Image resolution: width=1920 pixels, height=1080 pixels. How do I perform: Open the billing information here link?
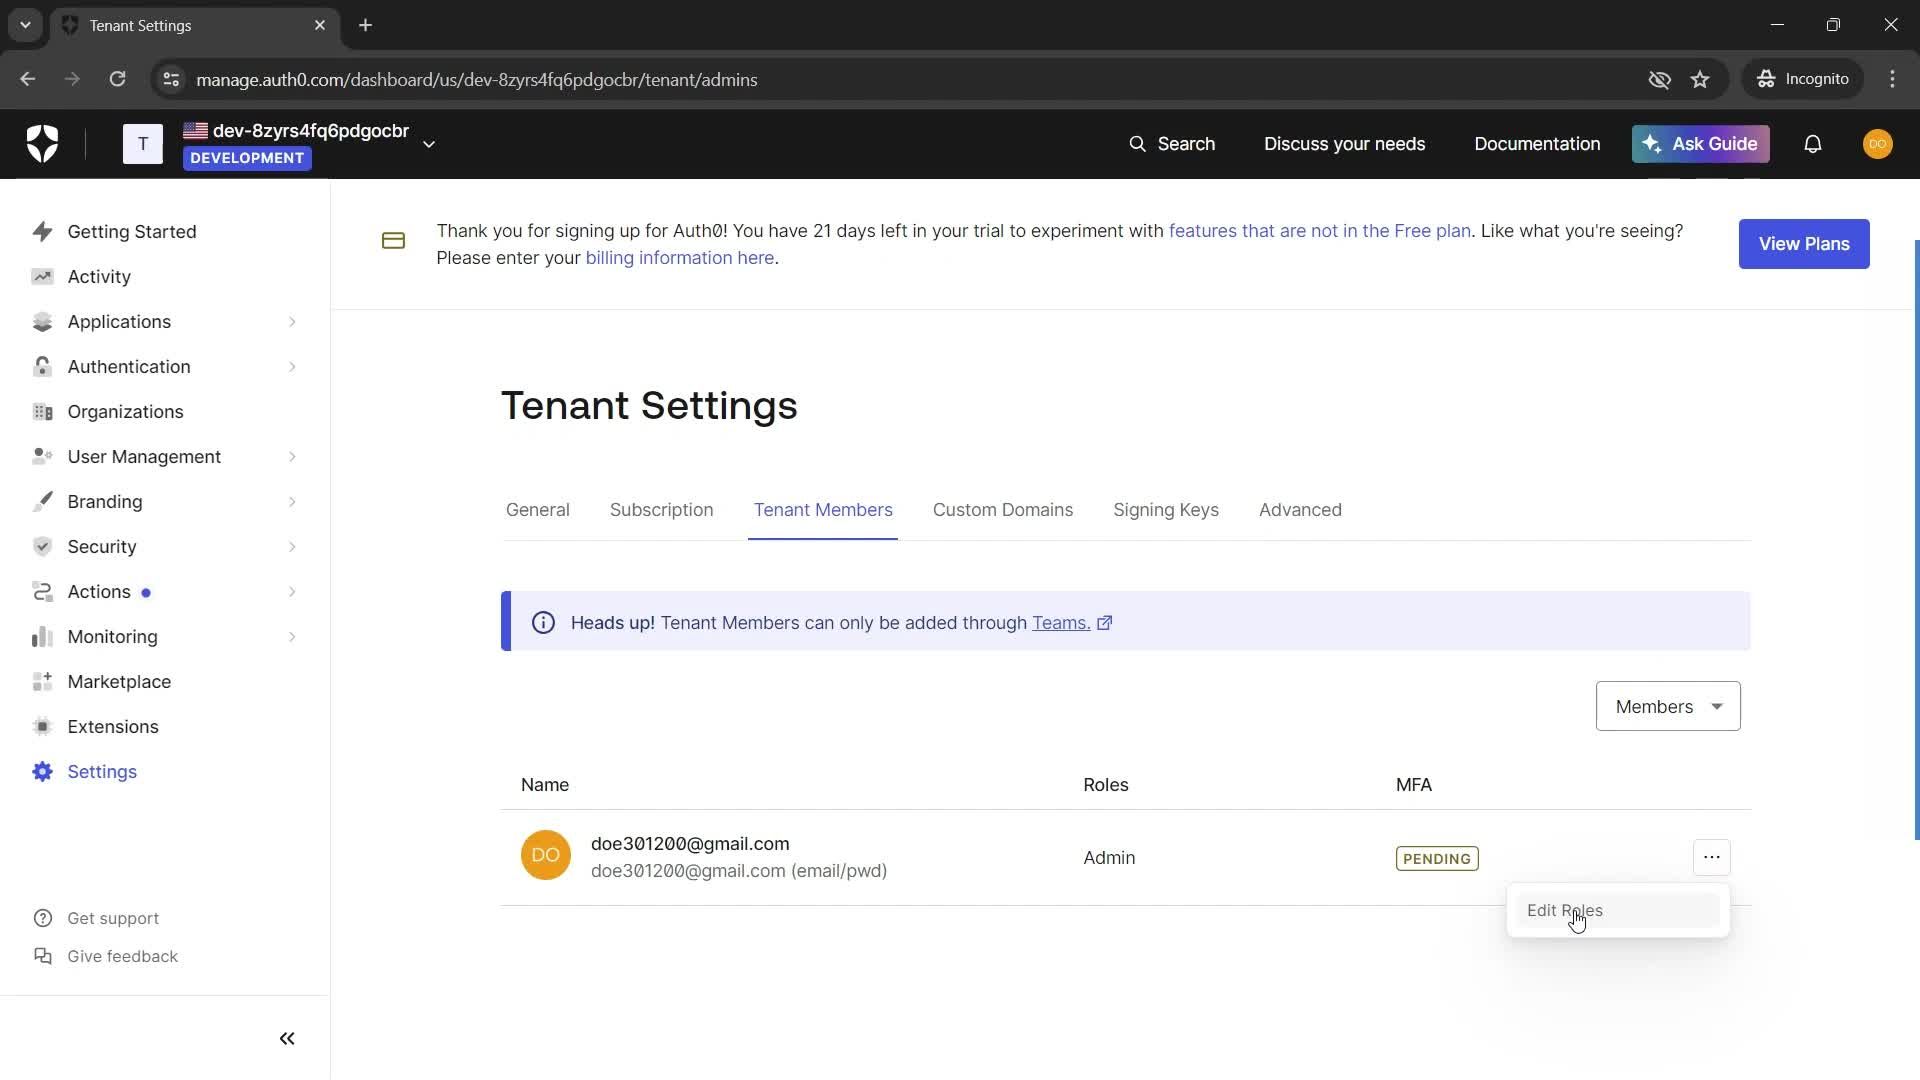click(679, 258)
